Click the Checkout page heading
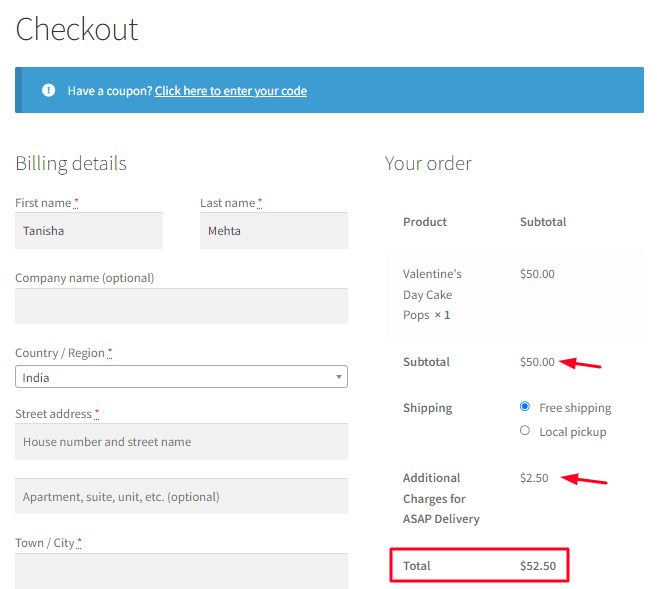The width and height of the screenshot is (657, 589). click(x=77, y=29)
